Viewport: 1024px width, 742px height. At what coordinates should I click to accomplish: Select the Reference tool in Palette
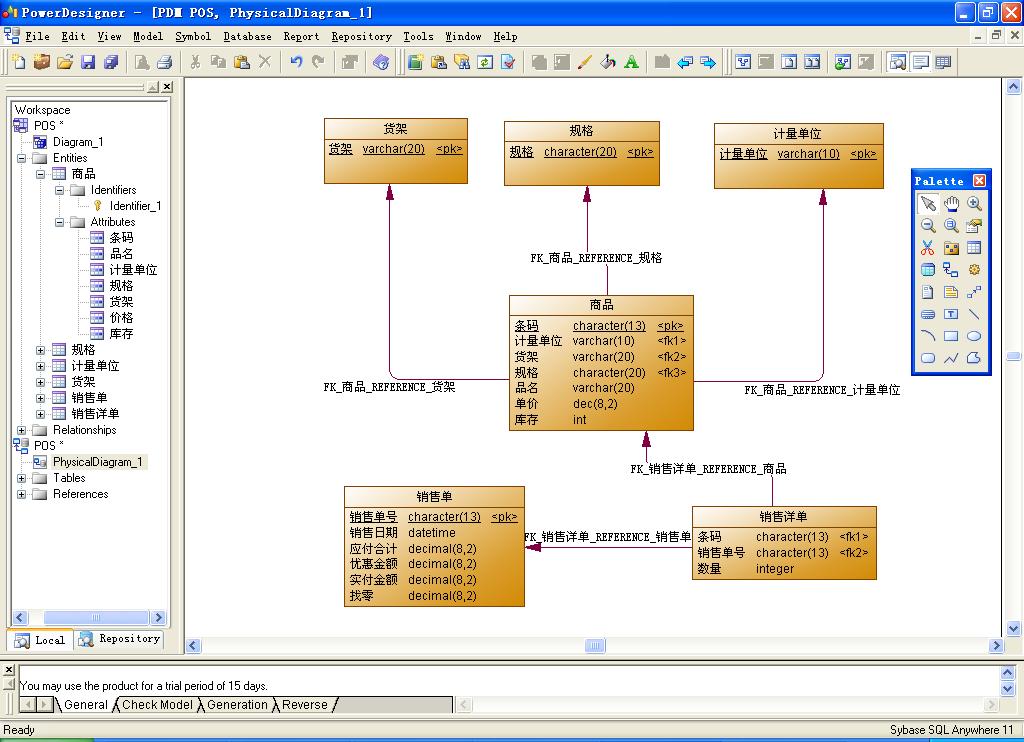coord(952,270)
